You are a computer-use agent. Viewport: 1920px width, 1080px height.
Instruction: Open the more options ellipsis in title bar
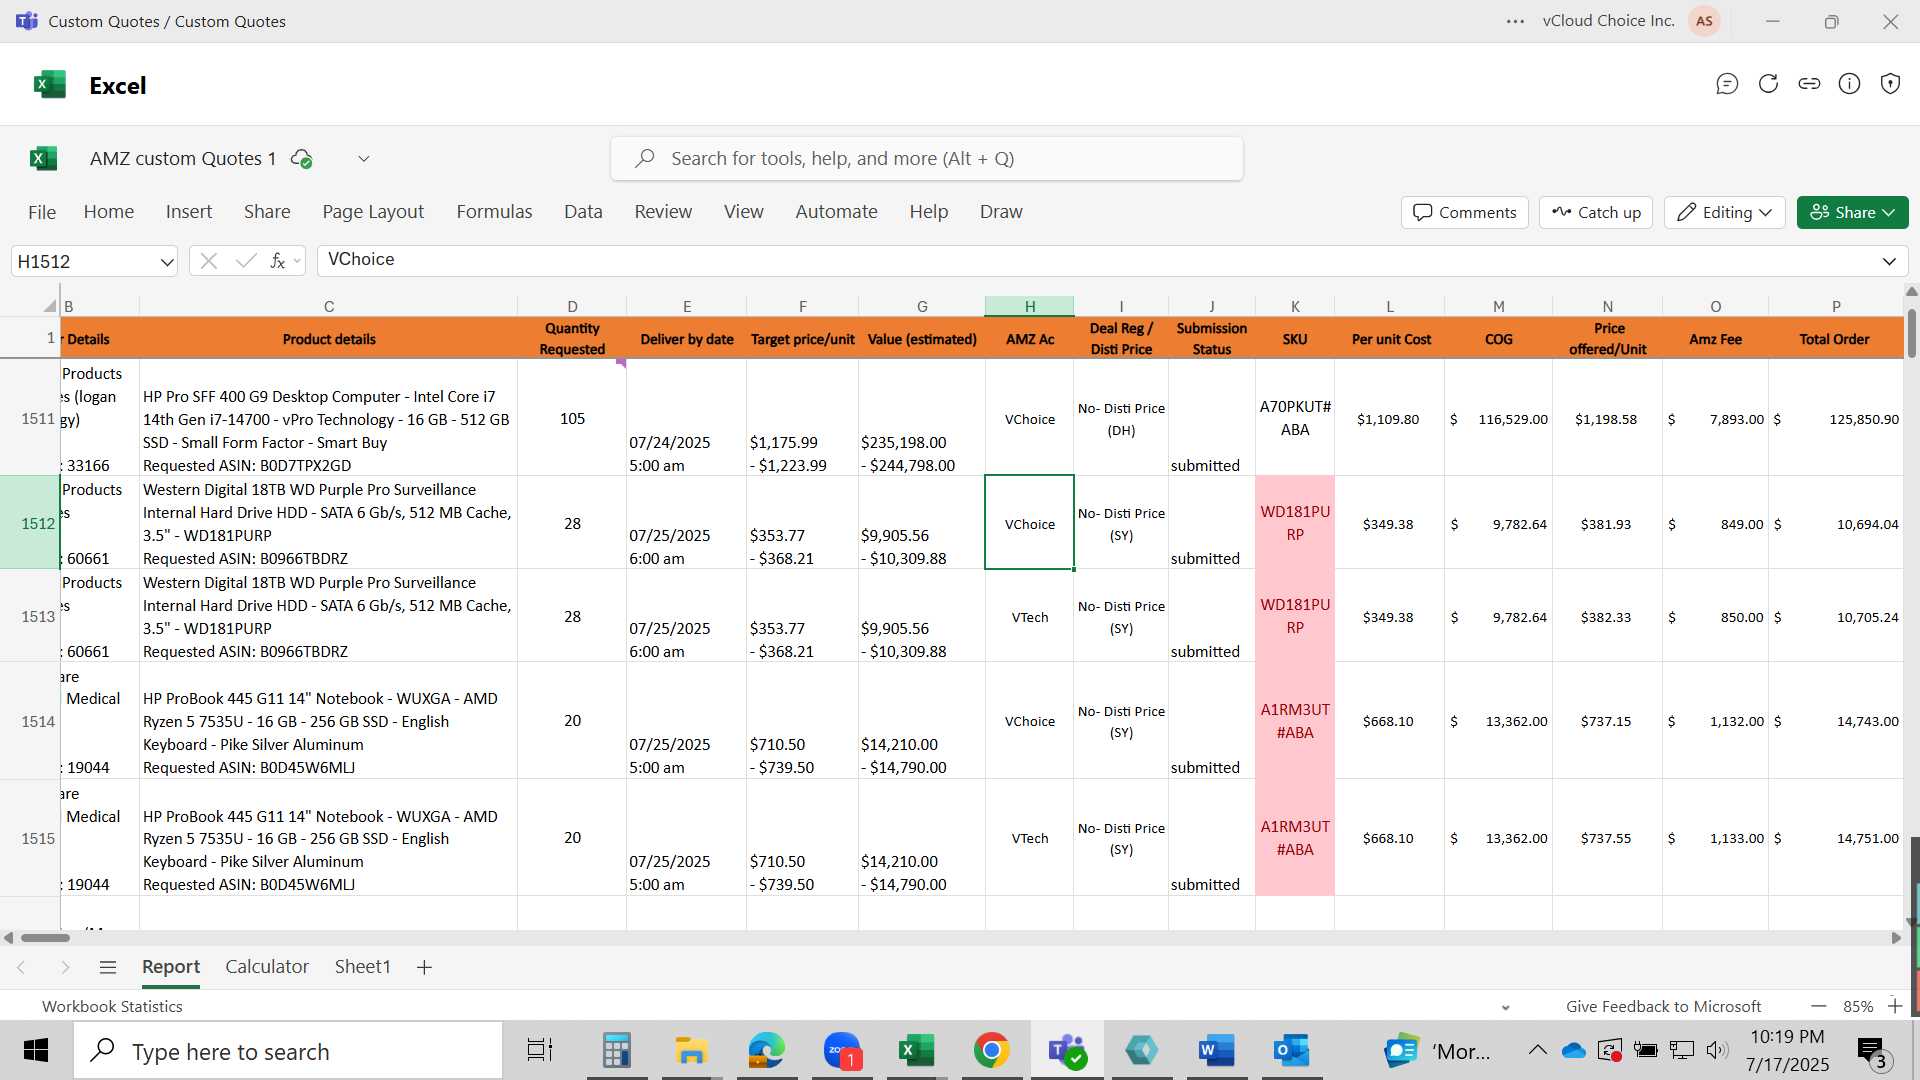[1516, 21]
